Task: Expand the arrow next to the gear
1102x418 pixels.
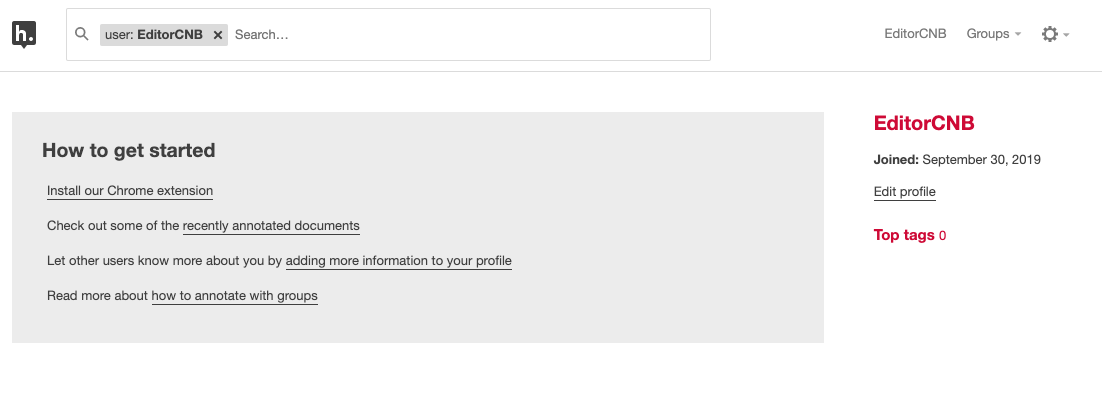Action: [x=1066, y=34]
